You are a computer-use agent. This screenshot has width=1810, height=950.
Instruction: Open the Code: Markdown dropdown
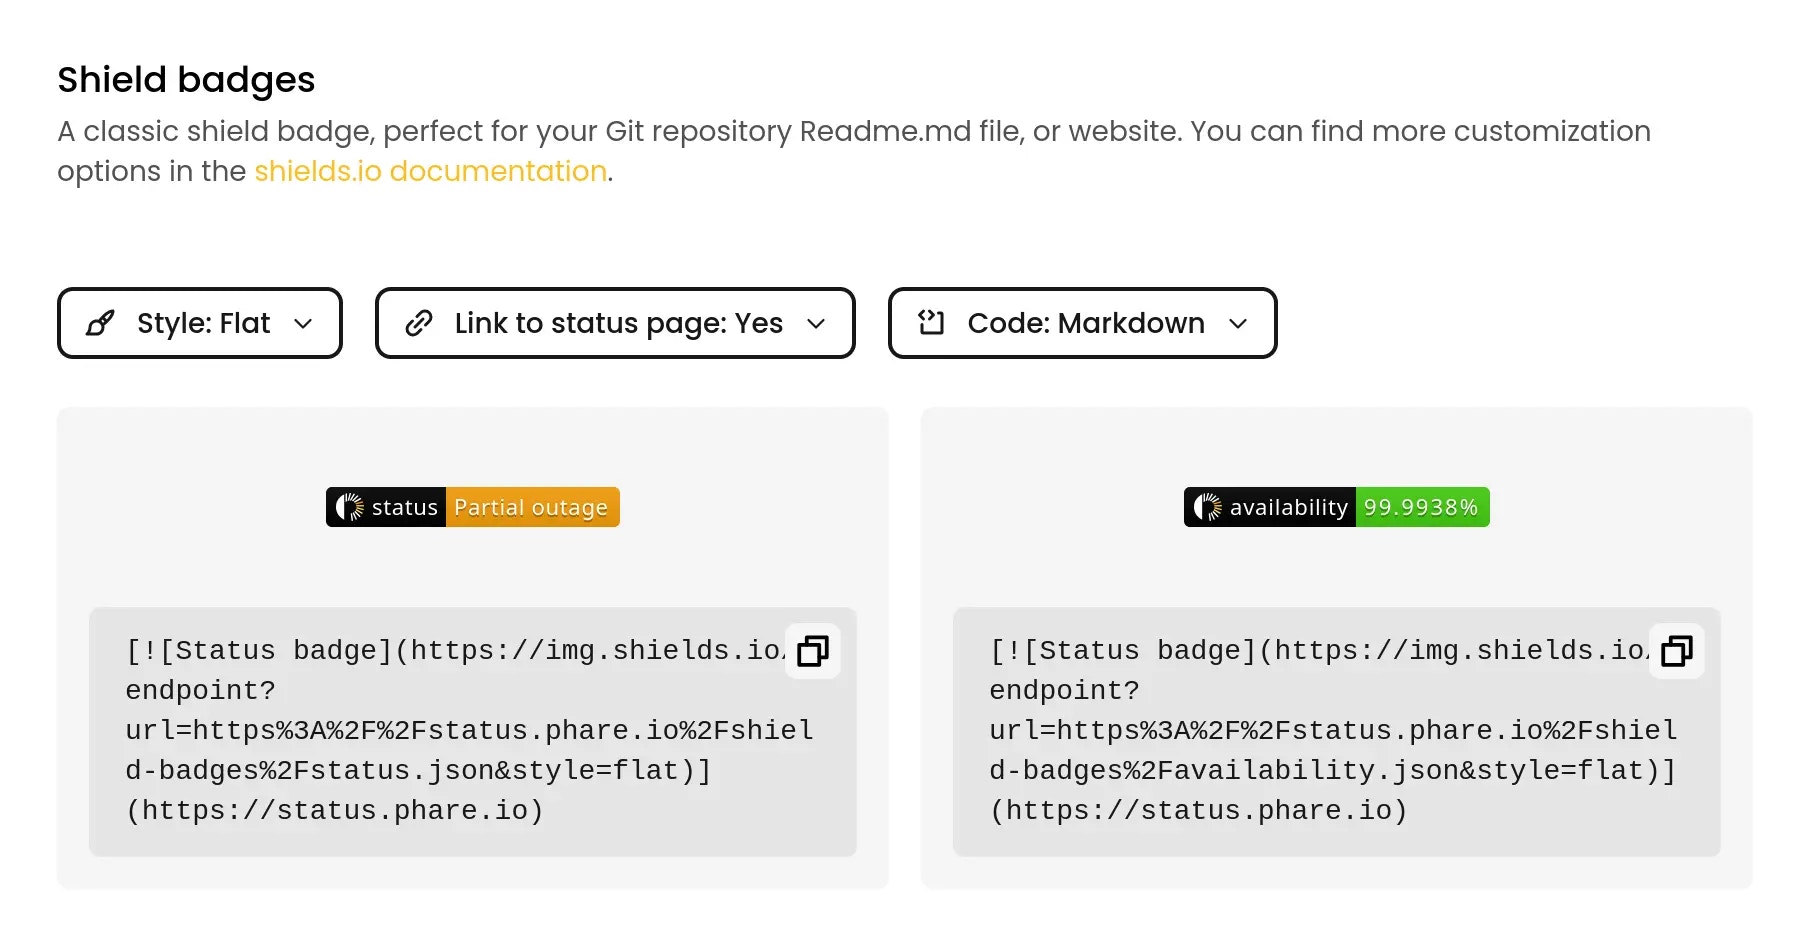coord(1083,323)
